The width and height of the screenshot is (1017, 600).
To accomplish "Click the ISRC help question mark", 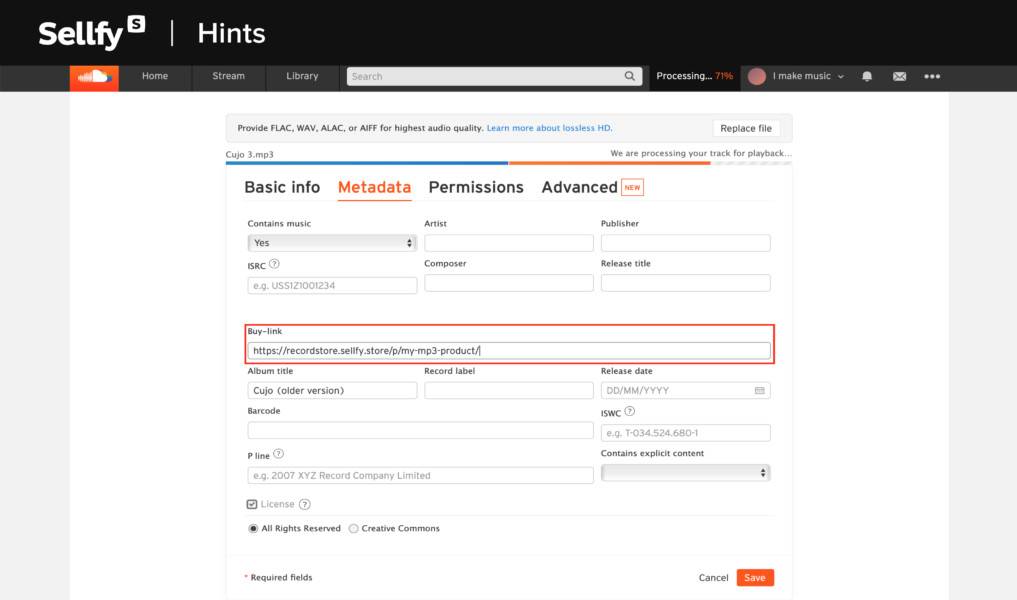I will (274, 264).
